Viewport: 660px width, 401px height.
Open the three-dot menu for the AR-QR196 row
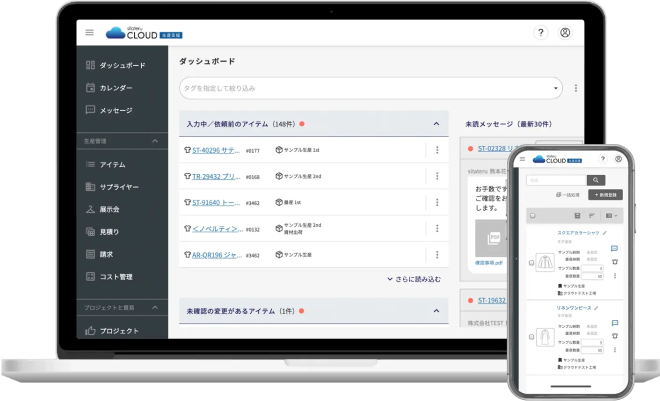click(x=437, y=255)
